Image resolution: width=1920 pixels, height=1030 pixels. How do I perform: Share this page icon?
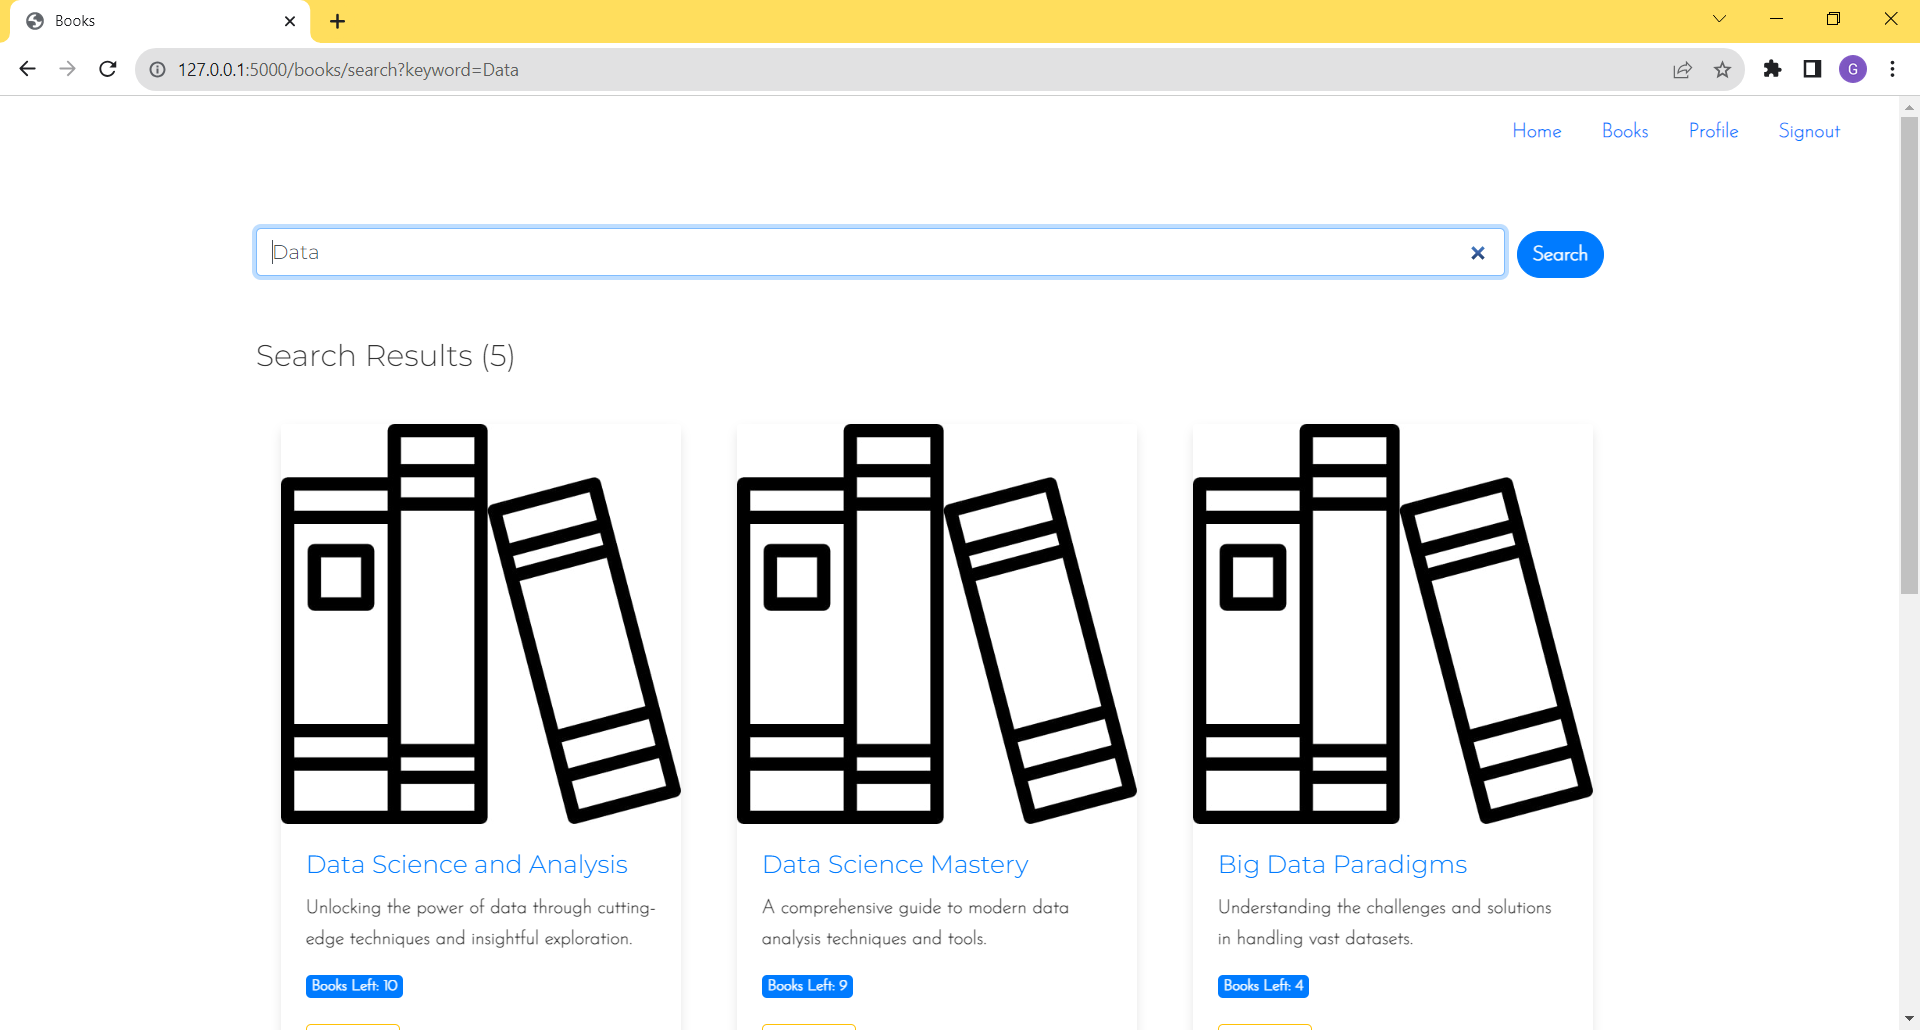1682,70
